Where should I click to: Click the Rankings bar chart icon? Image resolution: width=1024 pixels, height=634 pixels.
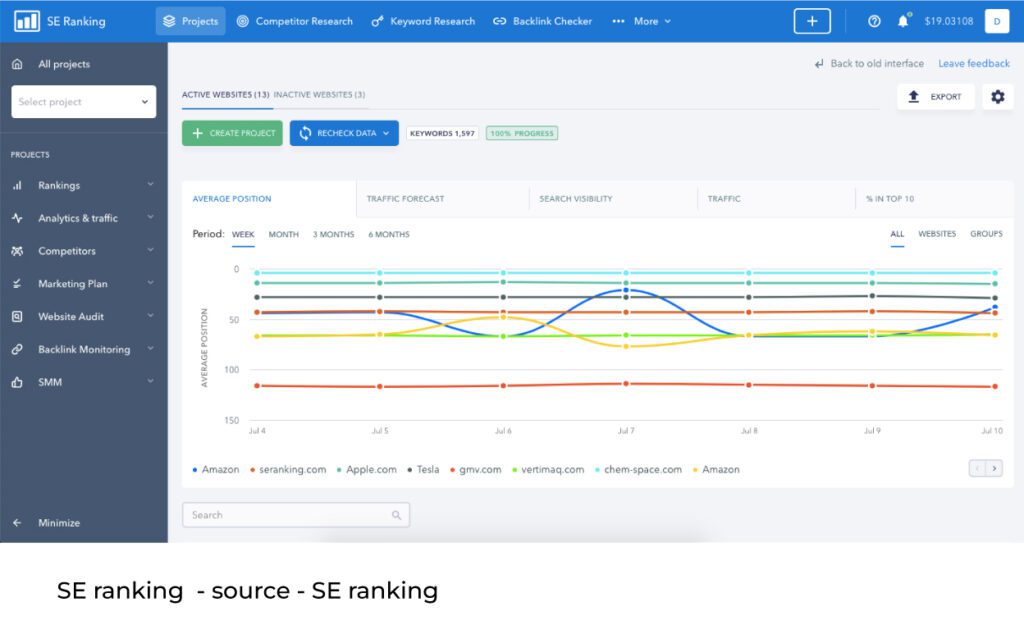17,185
